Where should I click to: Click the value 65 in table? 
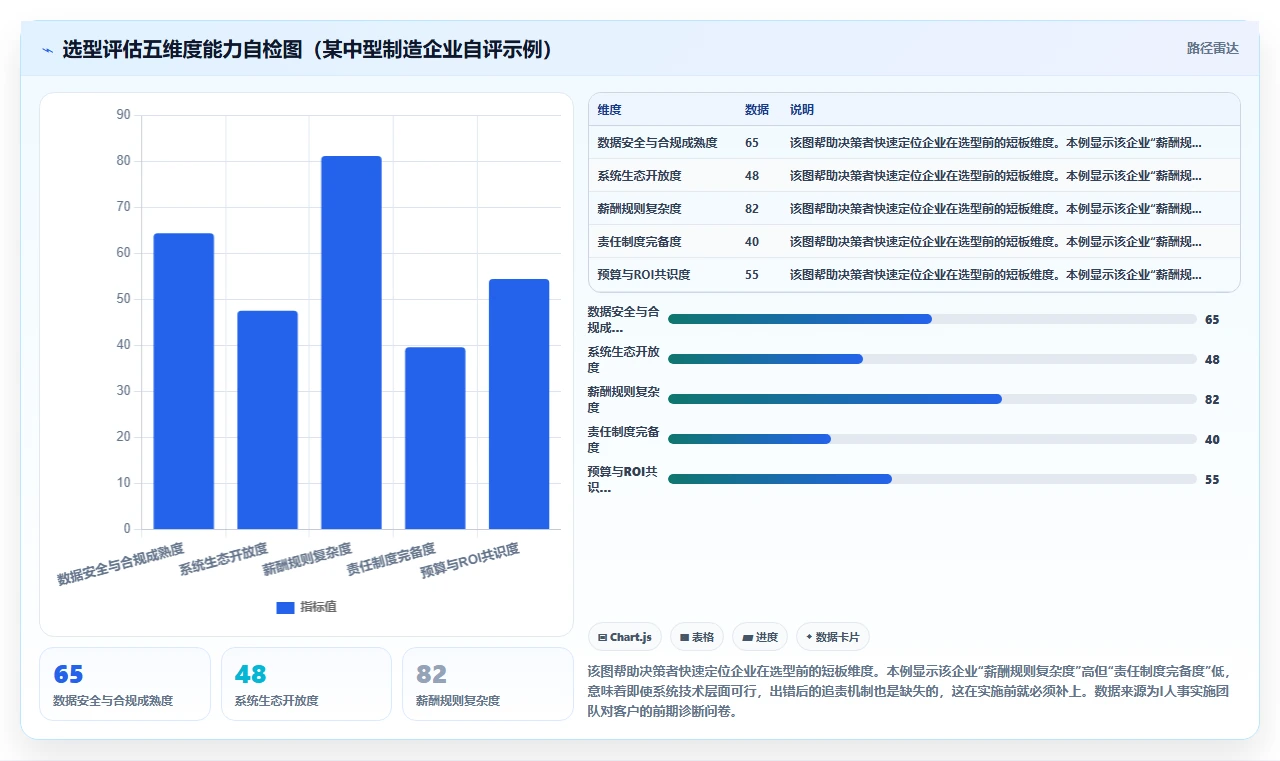[752, 143]
